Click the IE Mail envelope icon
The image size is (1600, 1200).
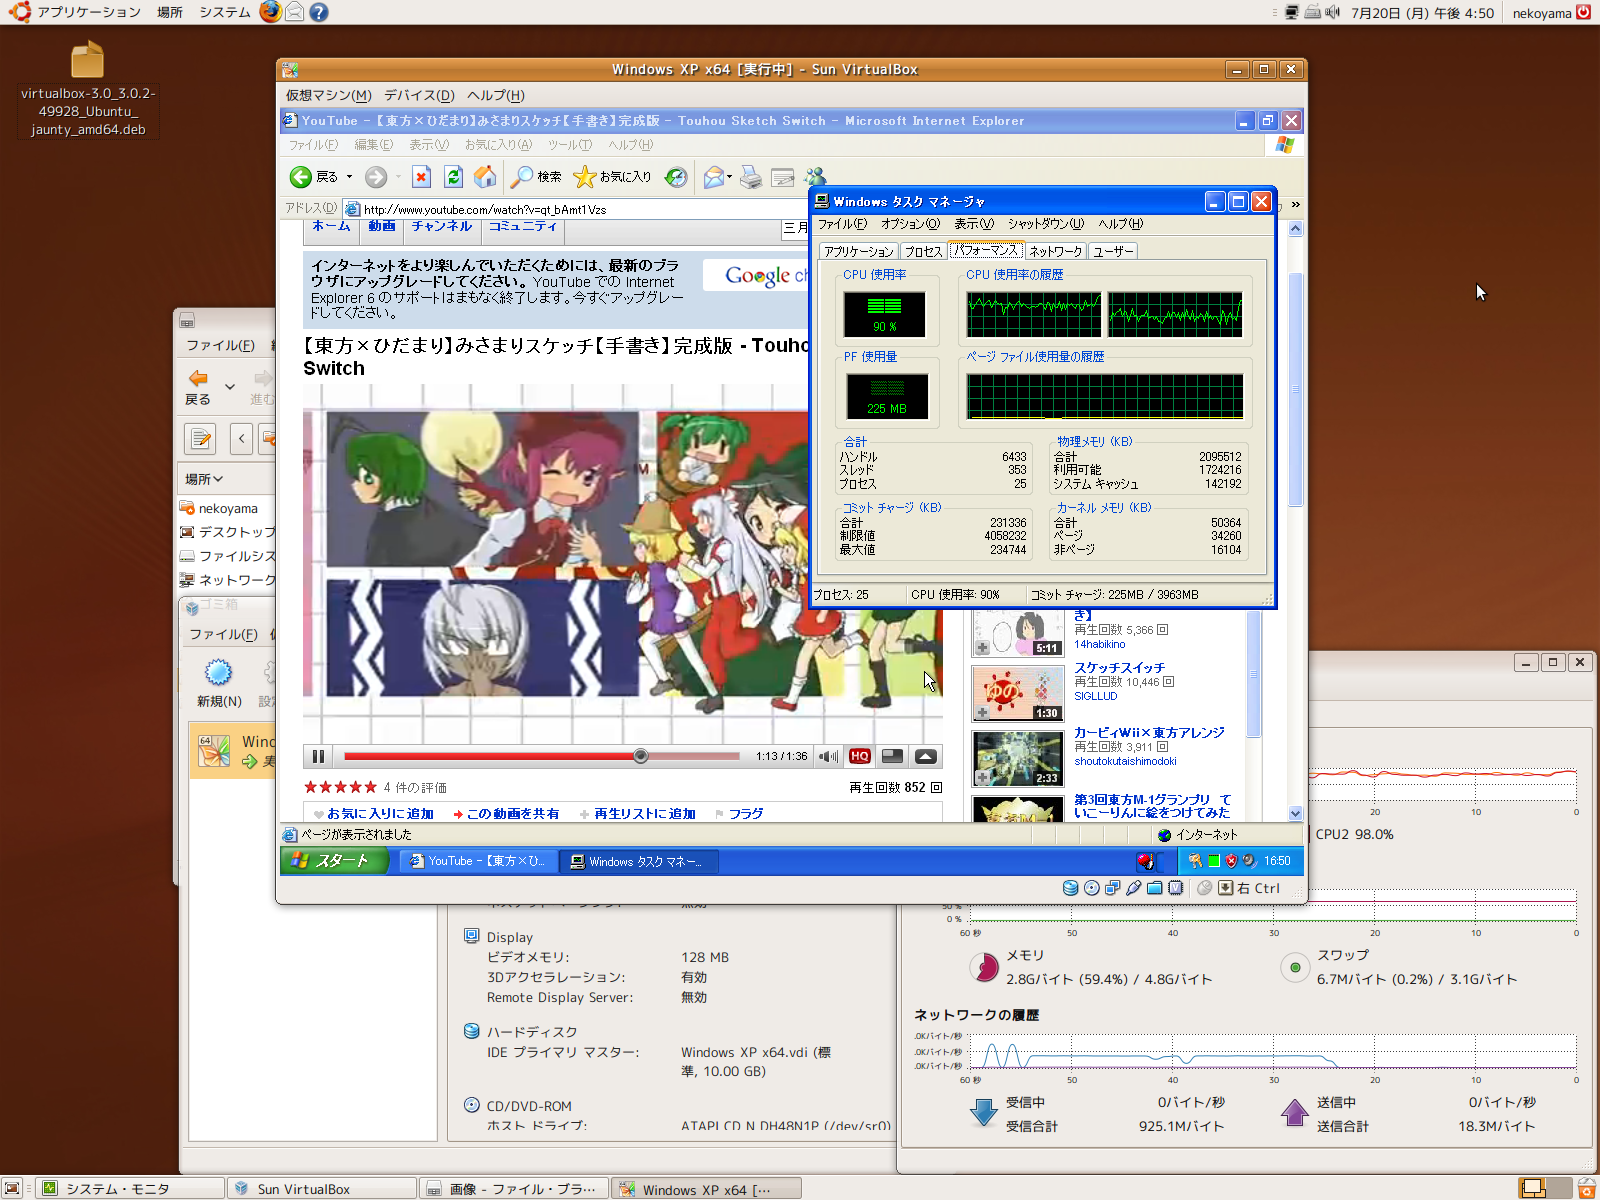pos(713,177)
